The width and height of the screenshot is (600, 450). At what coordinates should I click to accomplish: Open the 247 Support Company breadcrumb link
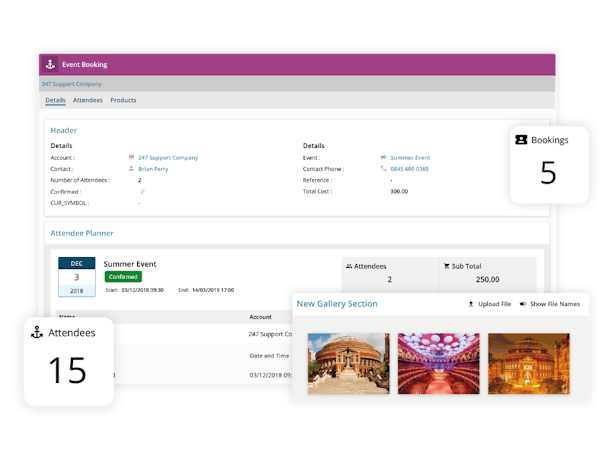coord(72,84)
